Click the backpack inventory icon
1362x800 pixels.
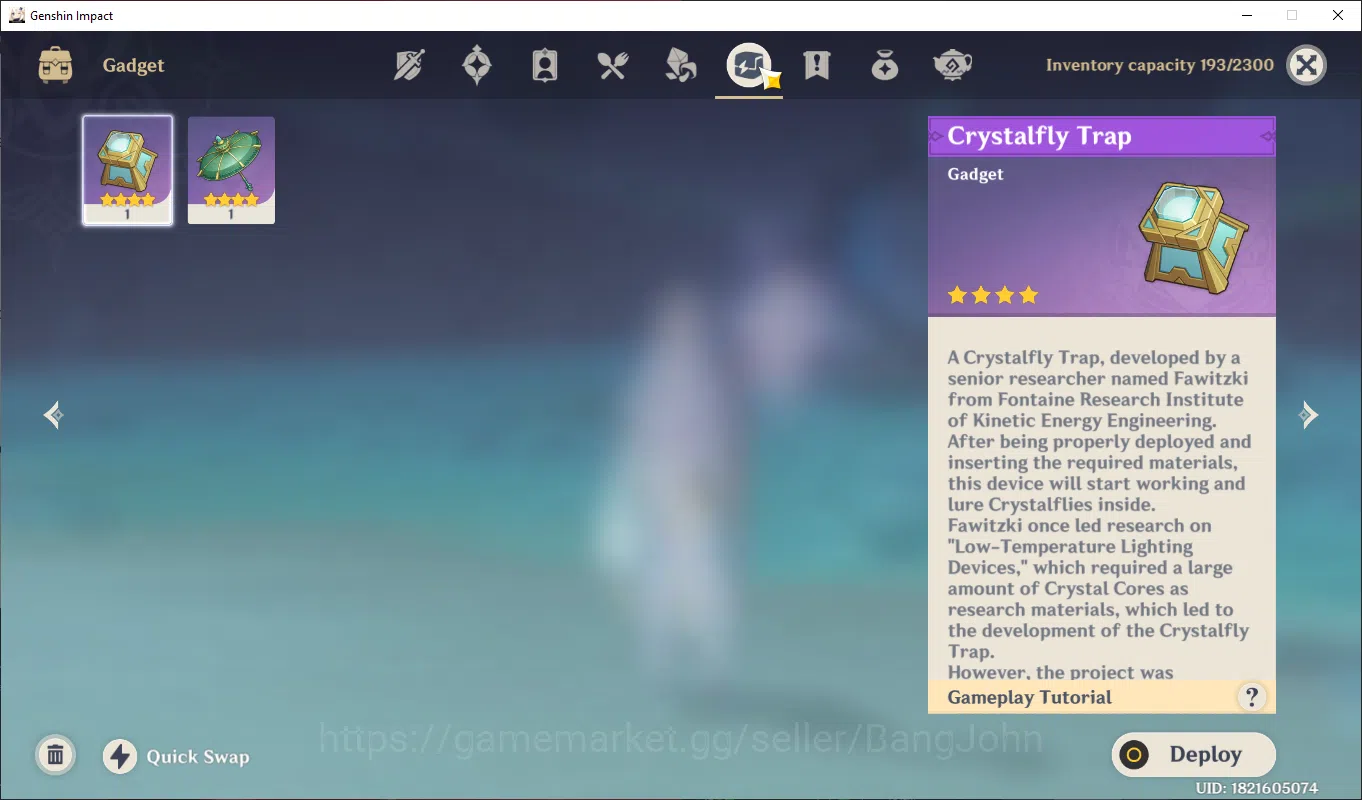point(55,65)
